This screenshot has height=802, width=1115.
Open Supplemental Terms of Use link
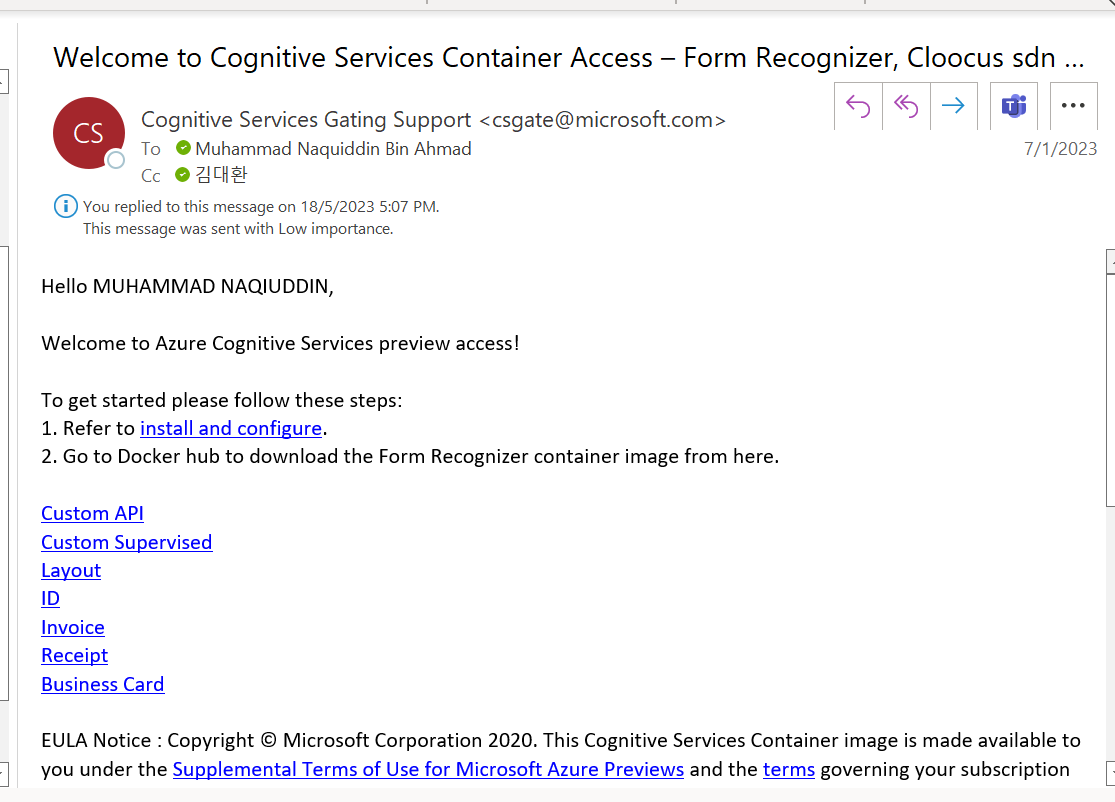coord(428,769)
